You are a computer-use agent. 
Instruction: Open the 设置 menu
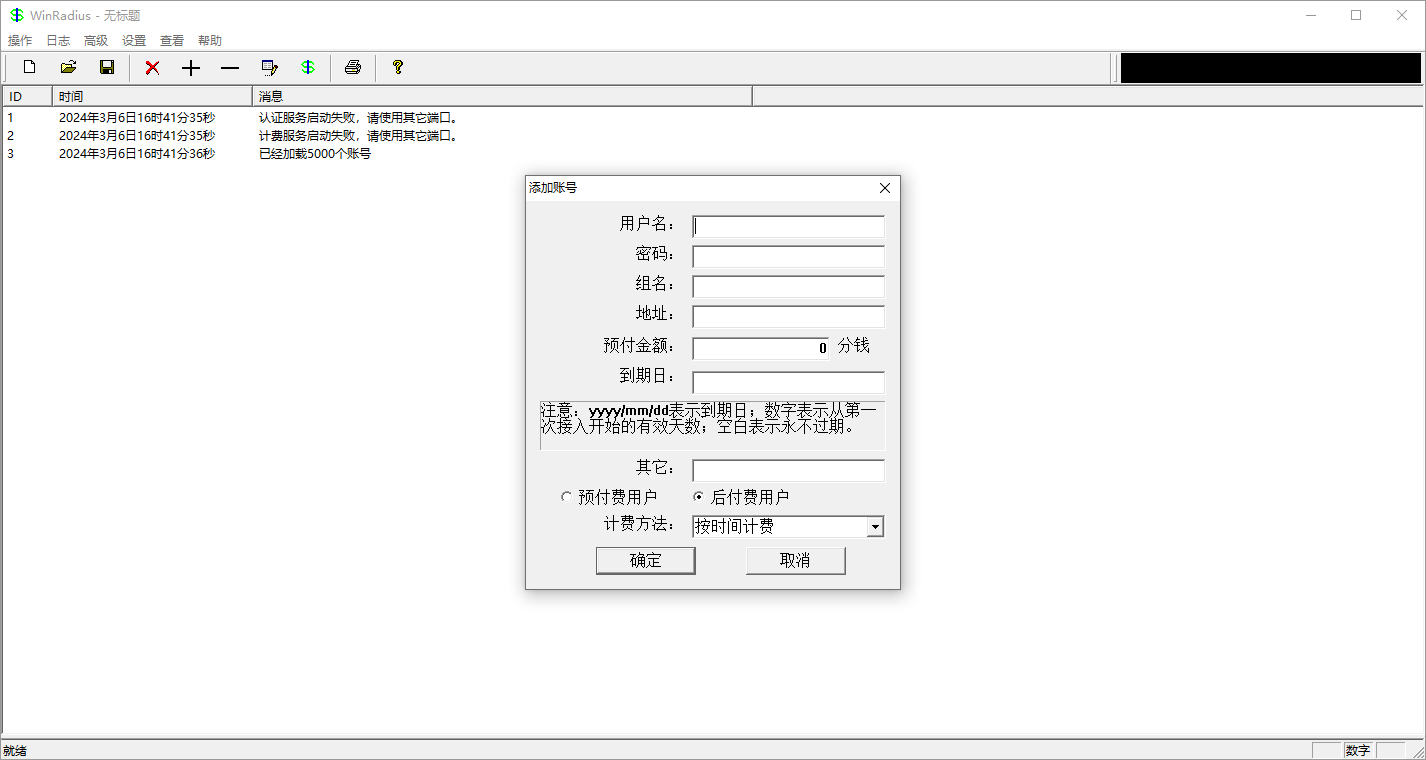point(134,41)
